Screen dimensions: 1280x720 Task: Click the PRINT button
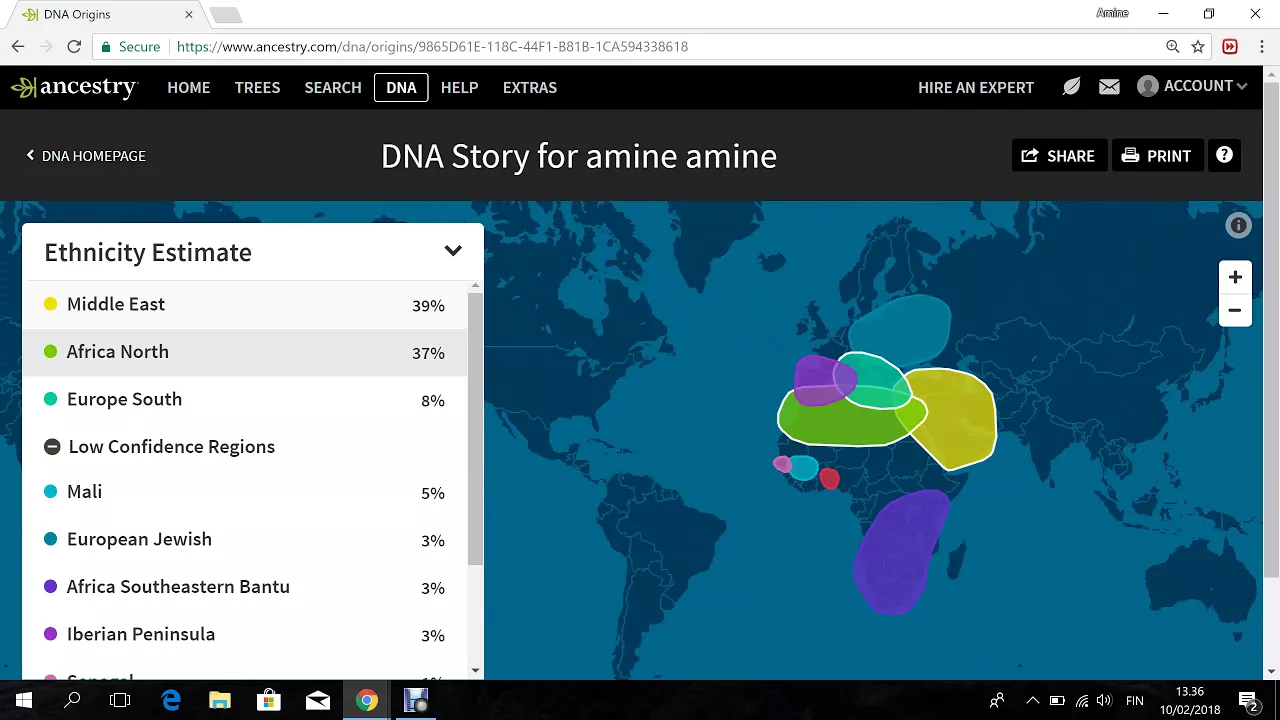1156,155
